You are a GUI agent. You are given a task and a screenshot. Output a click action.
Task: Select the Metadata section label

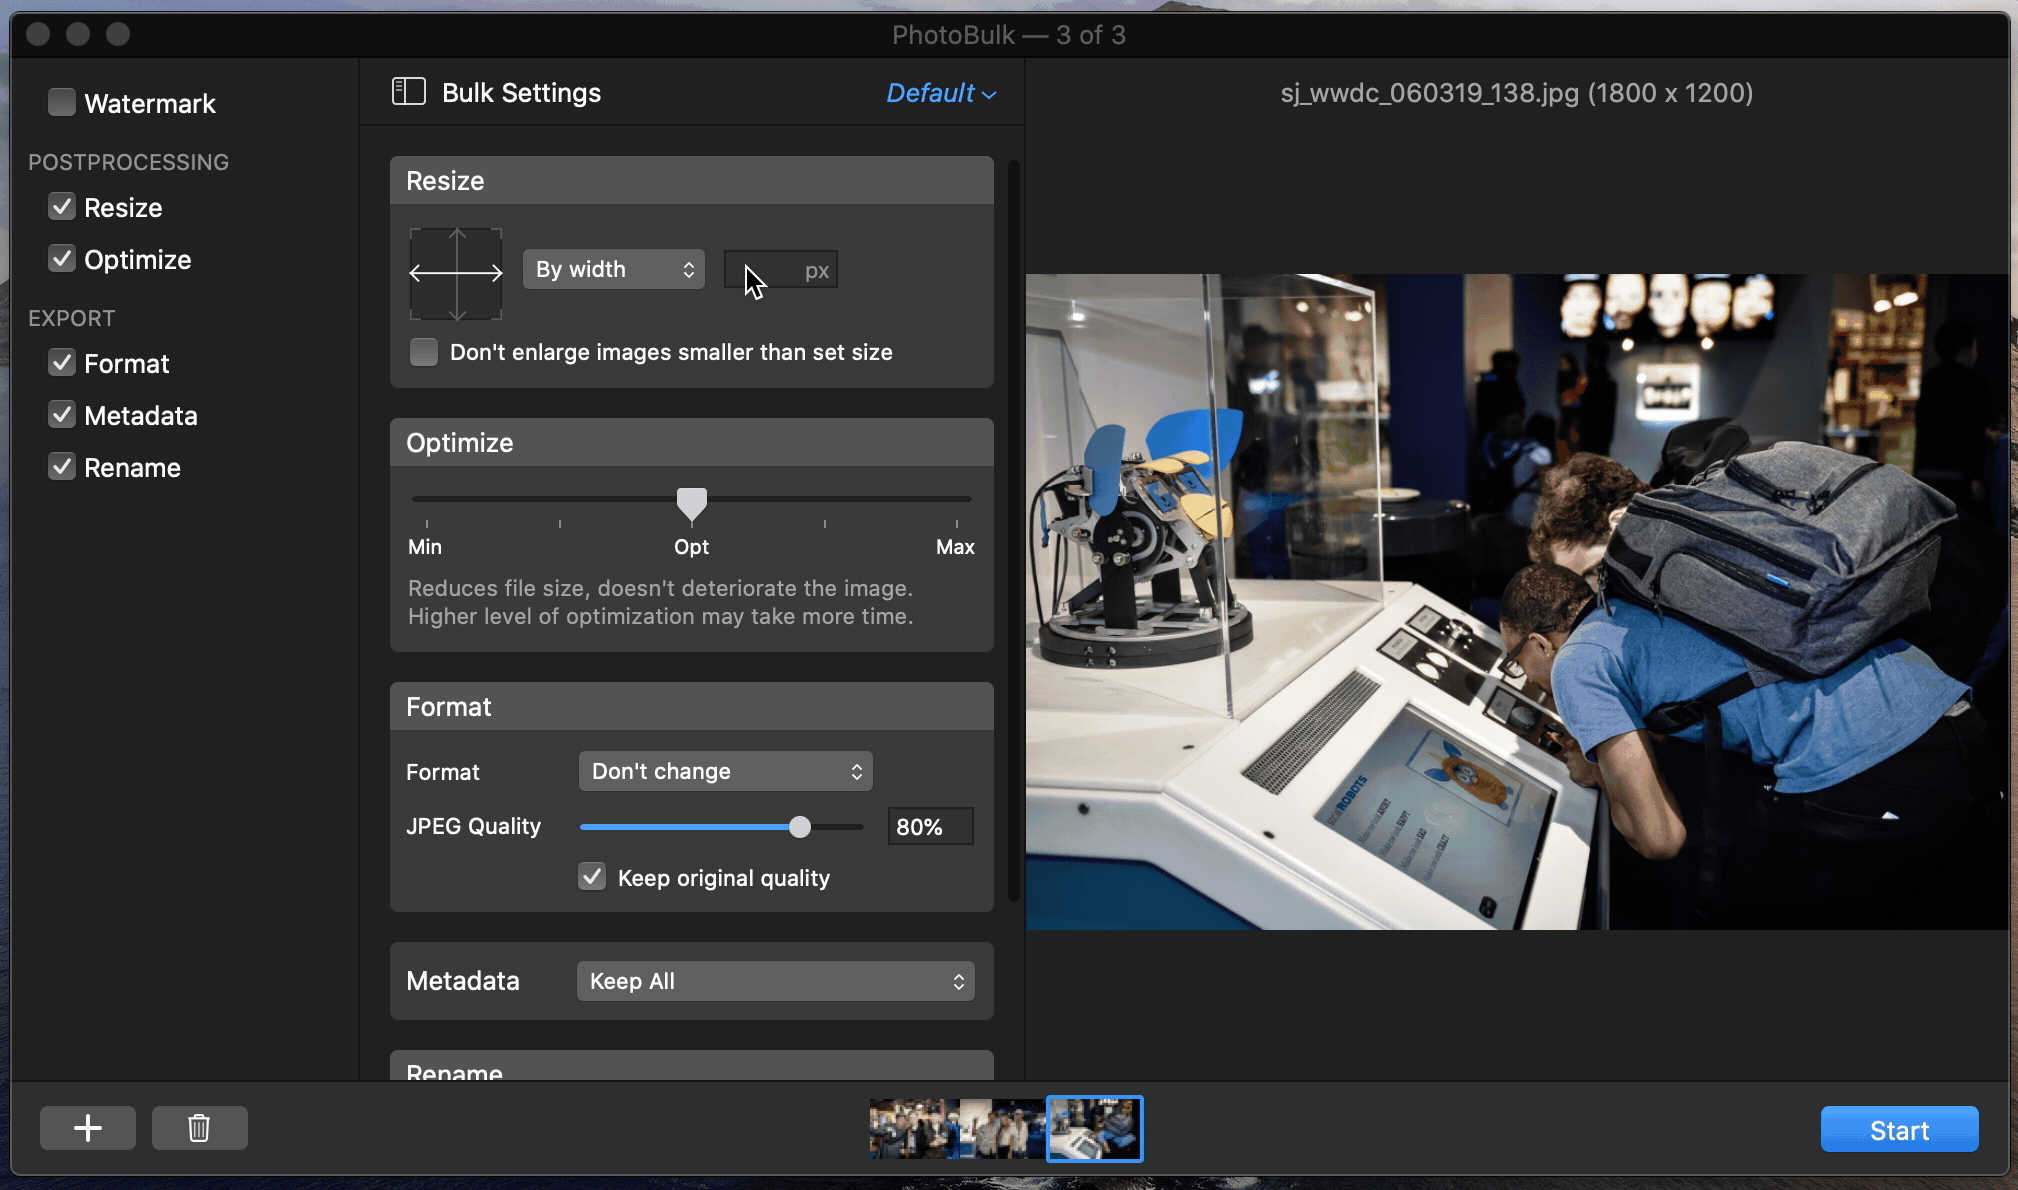(x=462, y=980)
